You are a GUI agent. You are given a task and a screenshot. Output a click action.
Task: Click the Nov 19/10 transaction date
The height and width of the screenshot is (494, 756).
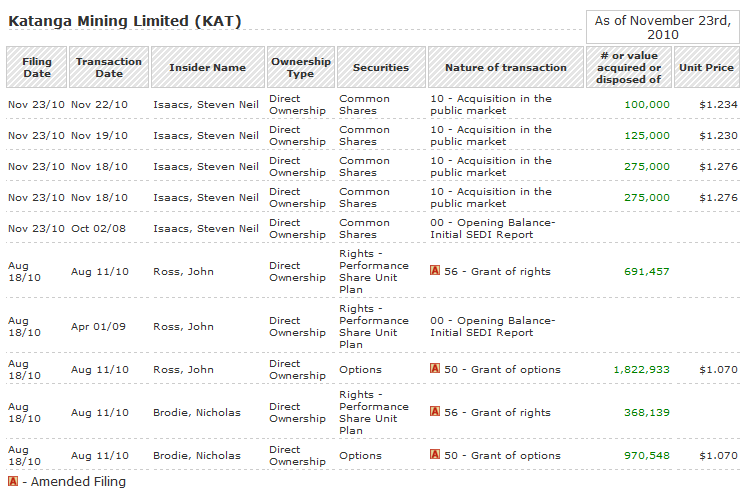point(99,136)
